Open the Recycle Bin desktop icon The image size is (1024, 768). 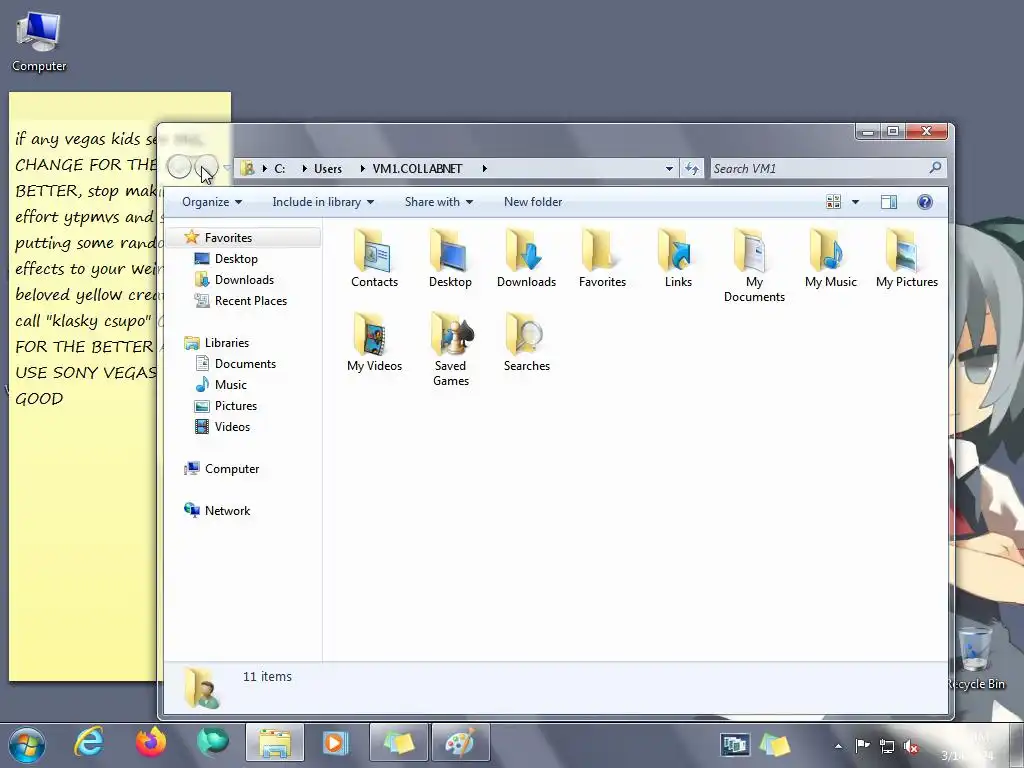[x=976, y=657]
